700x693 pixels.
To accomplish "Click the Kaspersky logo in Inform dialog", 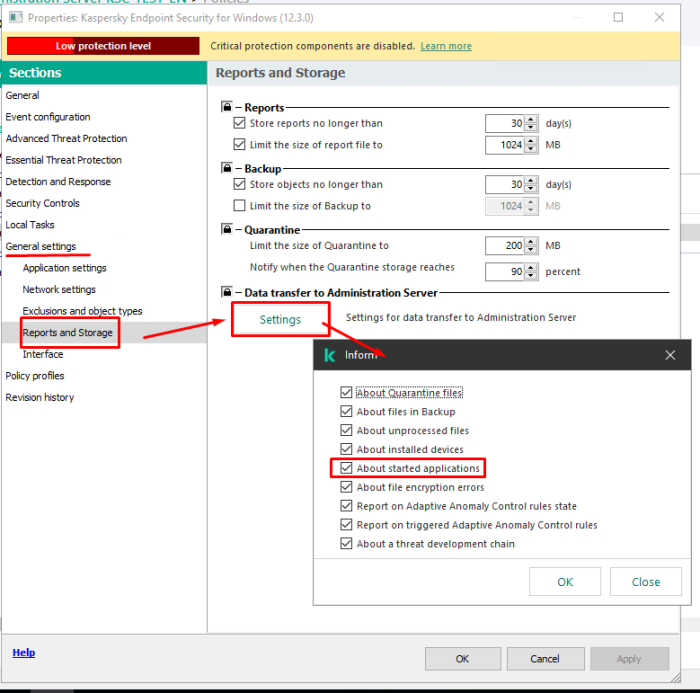I will (329, 355).
